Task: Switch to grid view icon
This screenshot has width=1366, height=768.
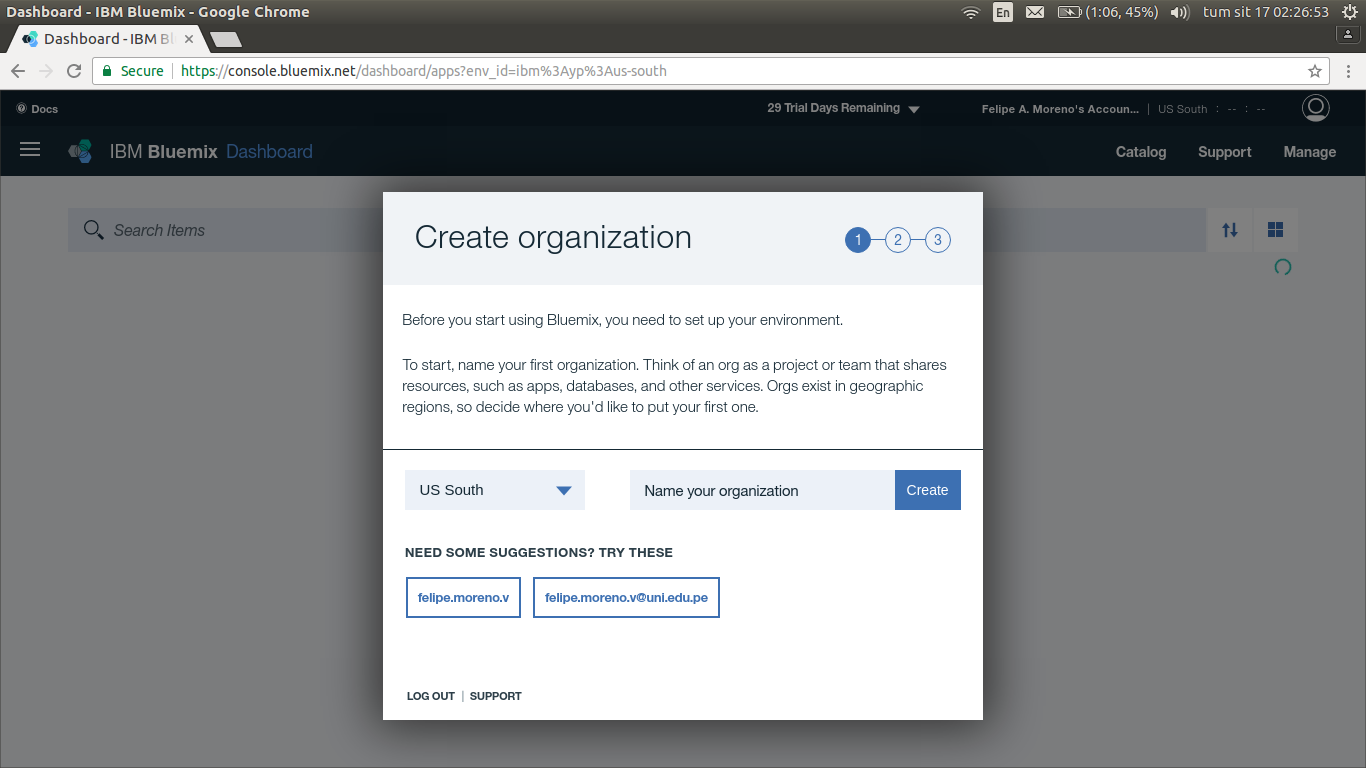Action: click(1275, 230)
